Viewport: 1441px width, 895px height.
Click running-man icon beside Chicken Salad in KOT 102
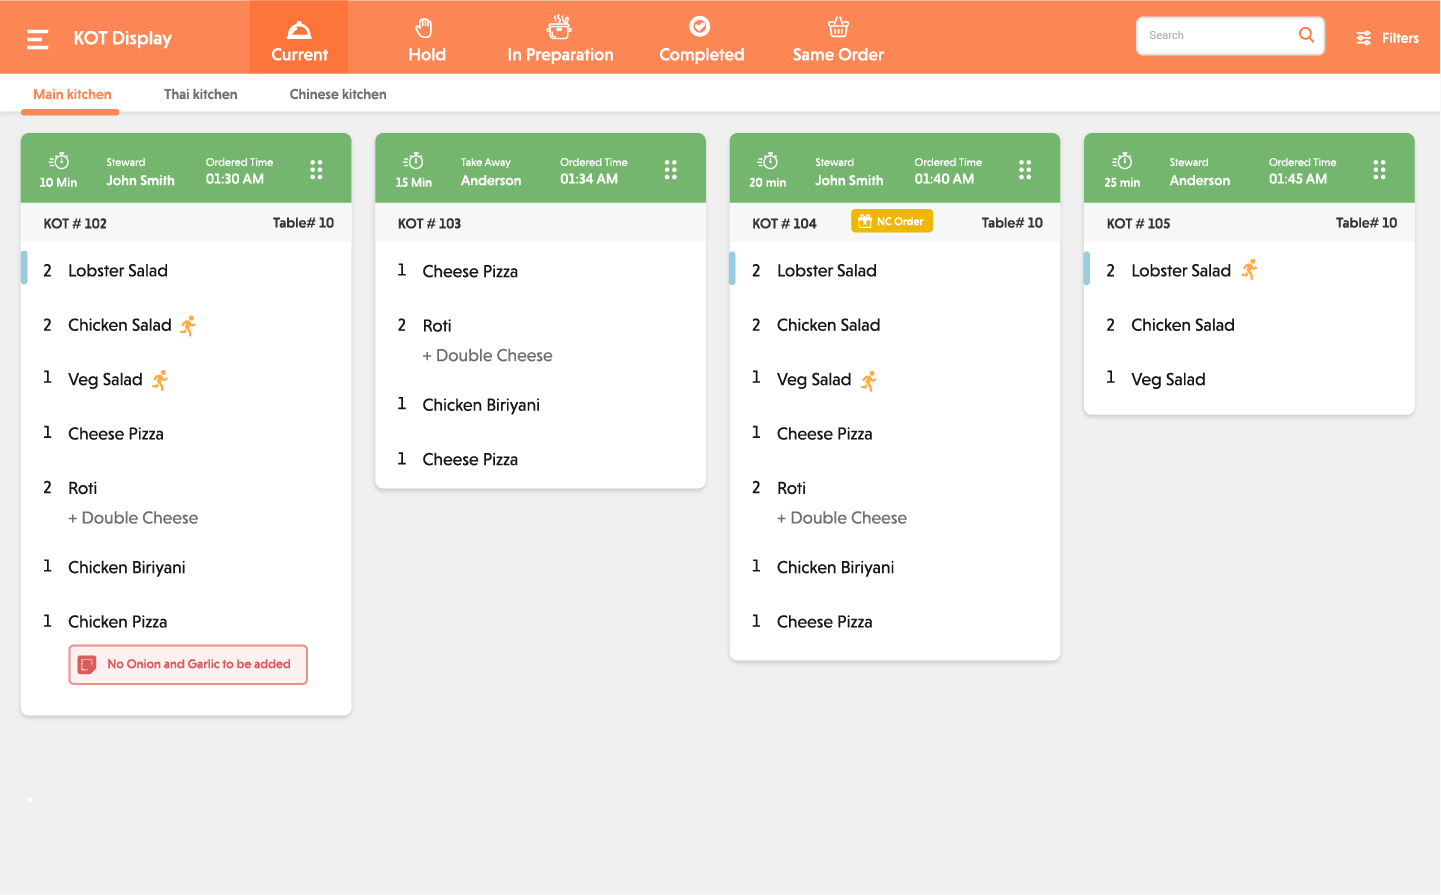[x=188, y=325]
